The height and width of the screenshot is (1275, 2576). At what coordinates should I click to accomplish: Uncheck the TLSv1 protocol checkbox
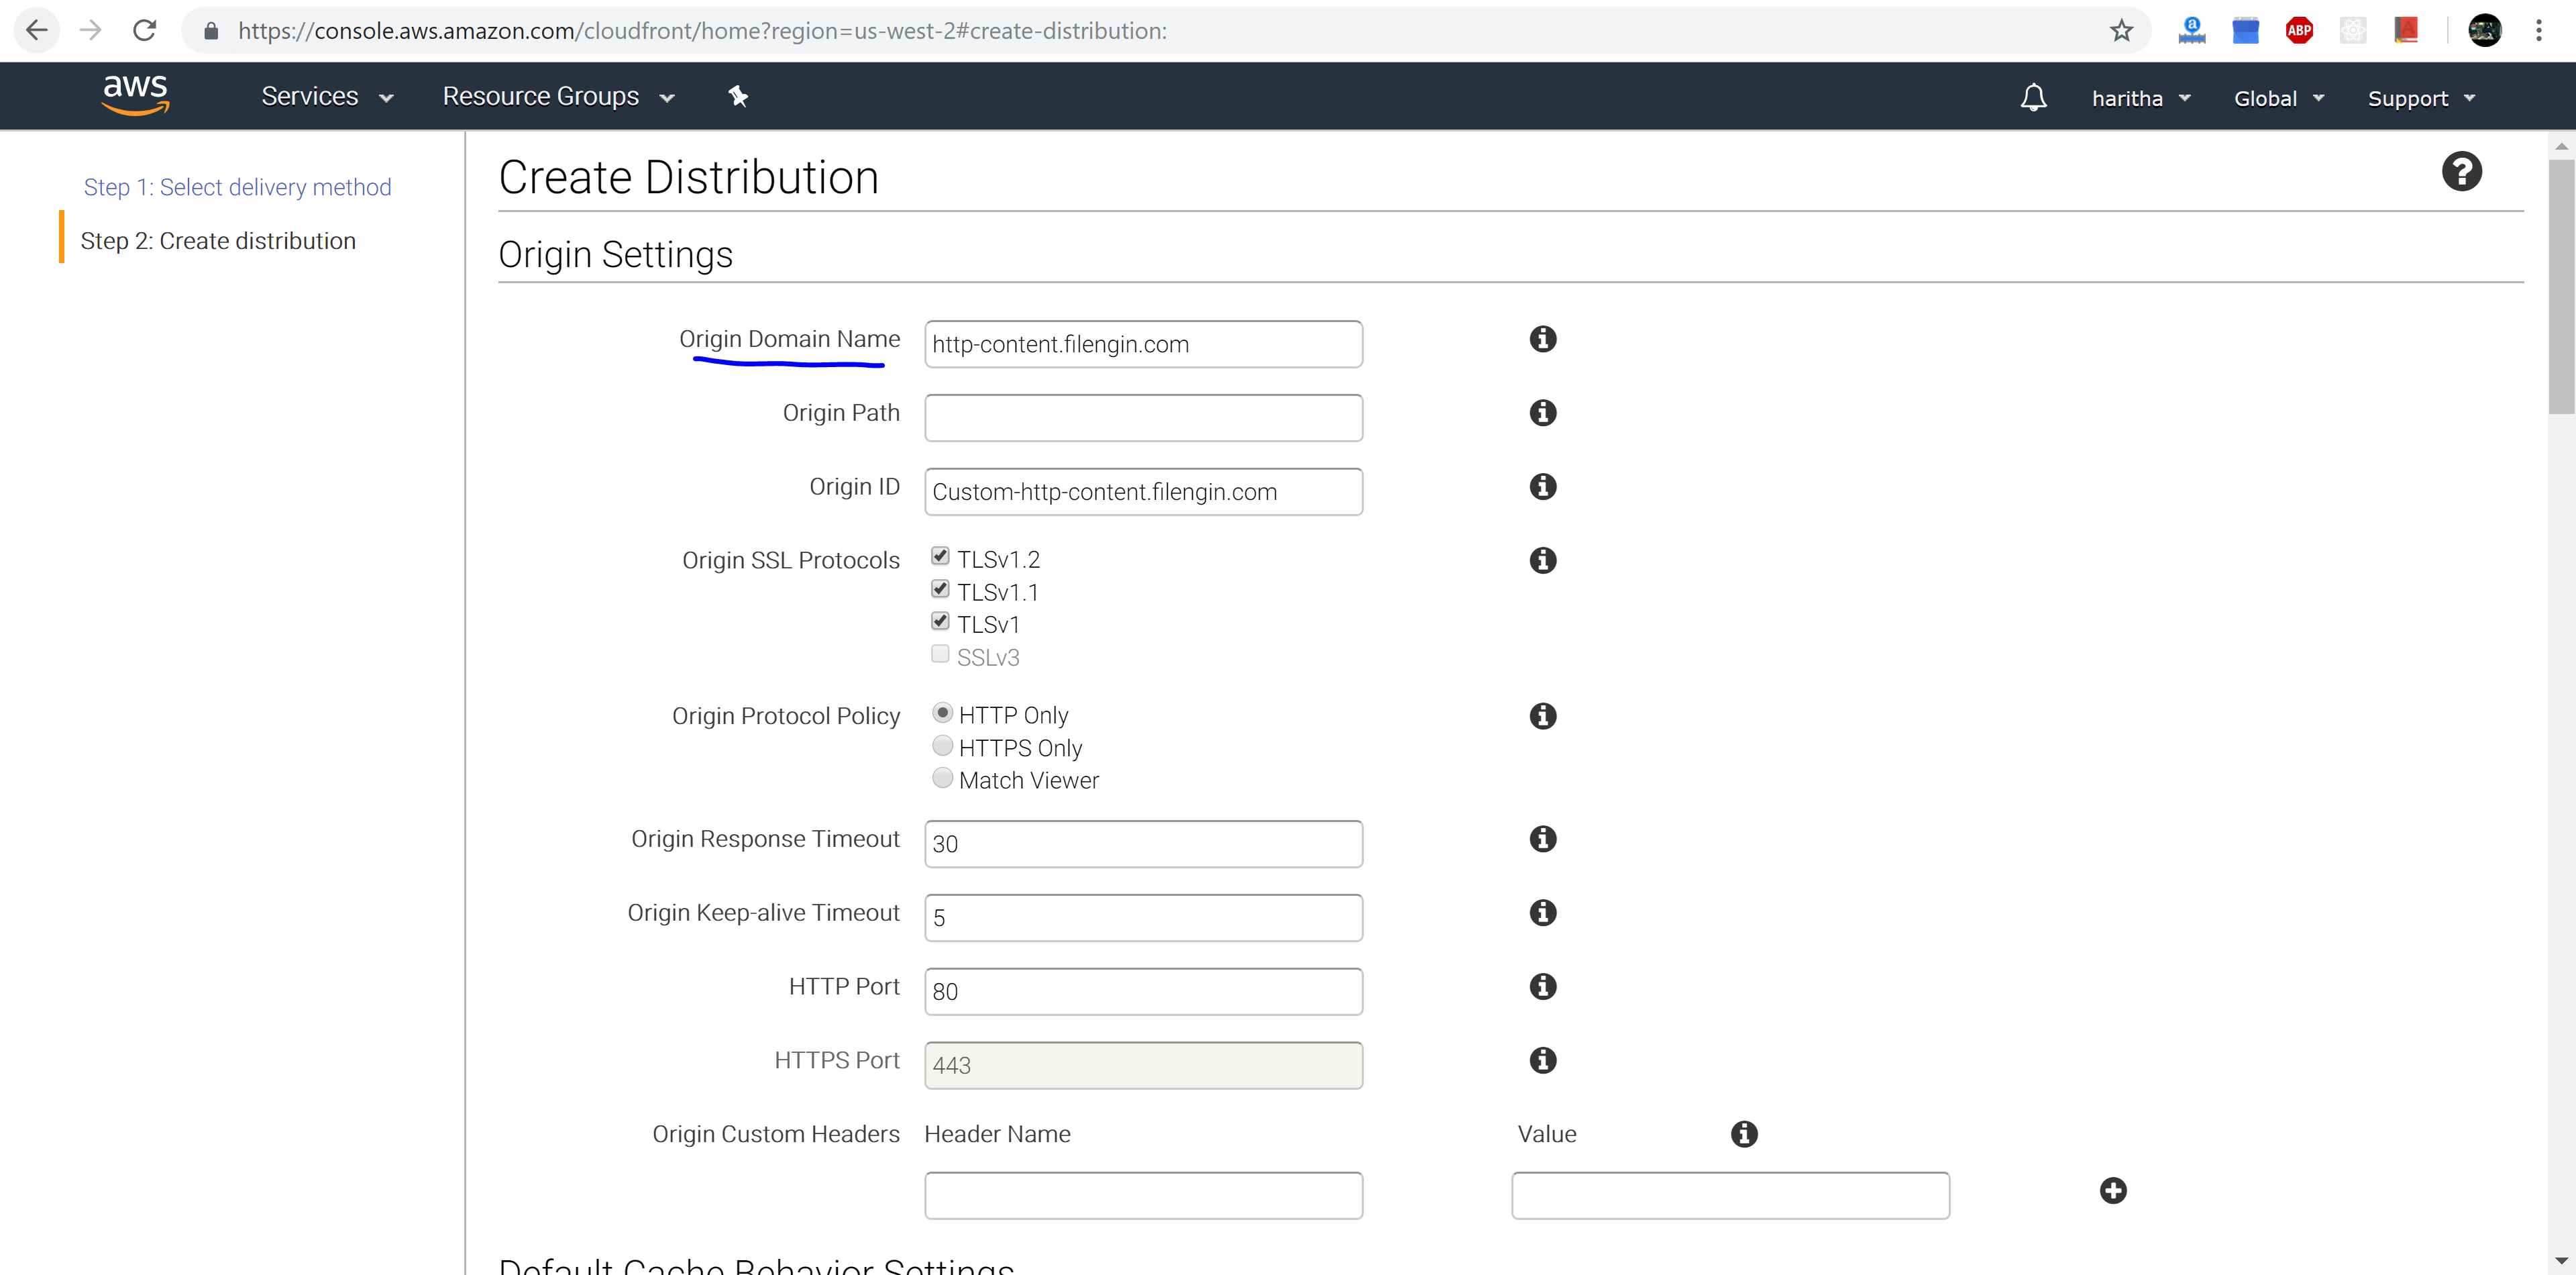coord(940,621)
